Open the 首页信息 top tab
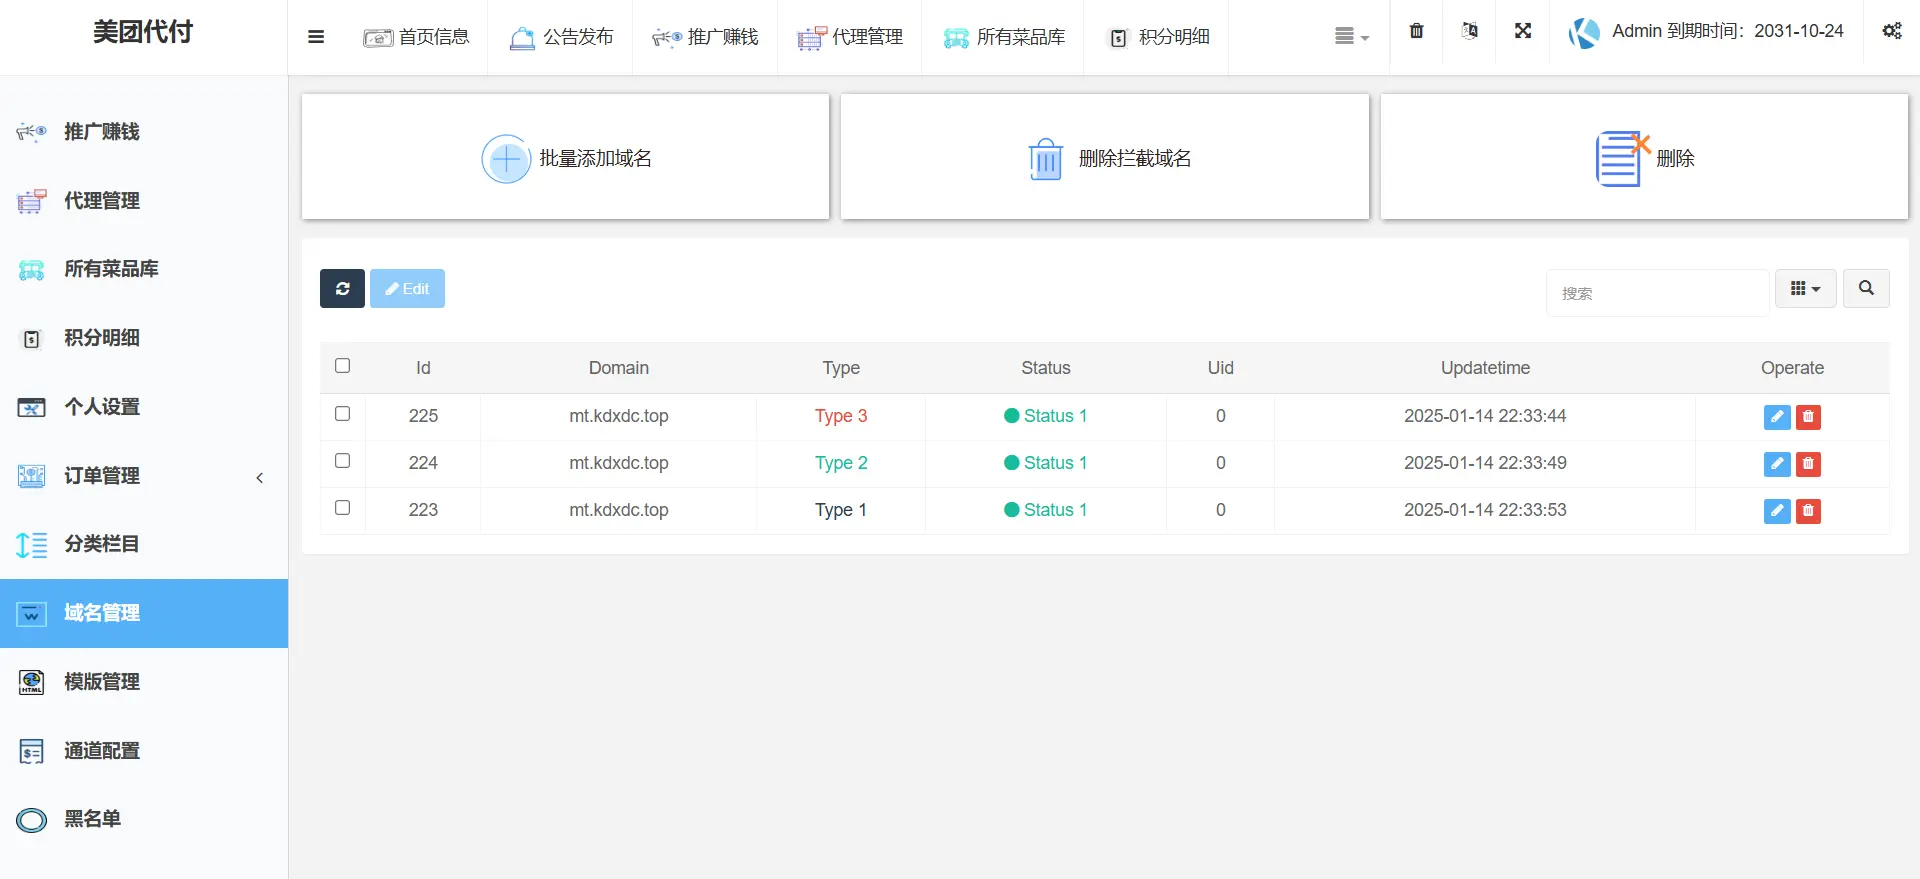Image resolution: width=1920 pixels, height=879 pixels. point(416,37)
